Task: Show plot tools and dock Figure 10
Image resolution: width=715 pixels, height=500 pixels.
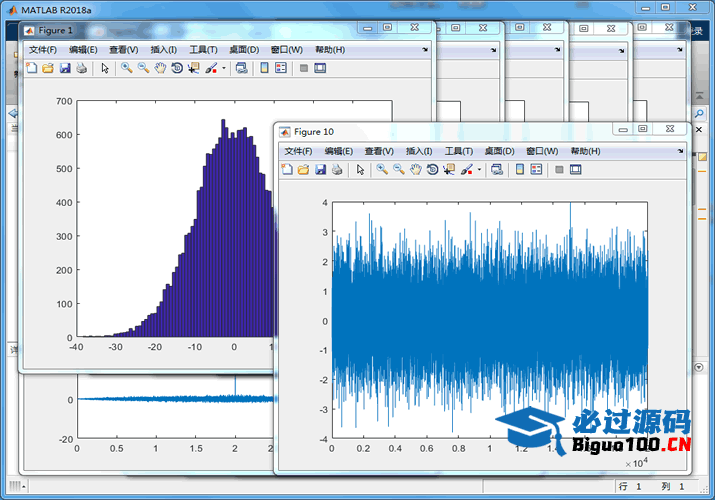Action: (576, 170)
